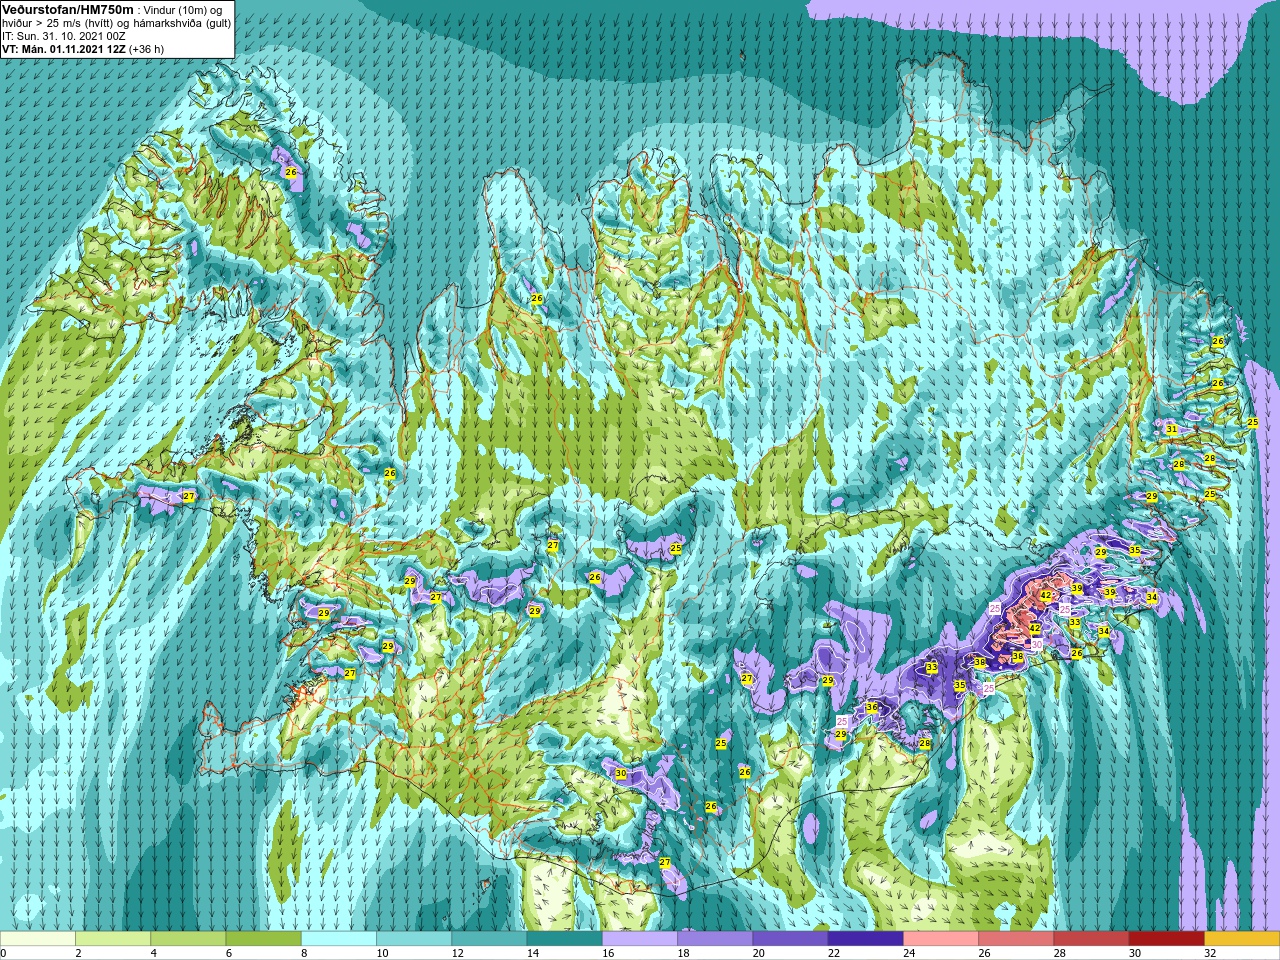
Task: Click the 24–26 m/s light pink legend swatch
Action: 941,939
